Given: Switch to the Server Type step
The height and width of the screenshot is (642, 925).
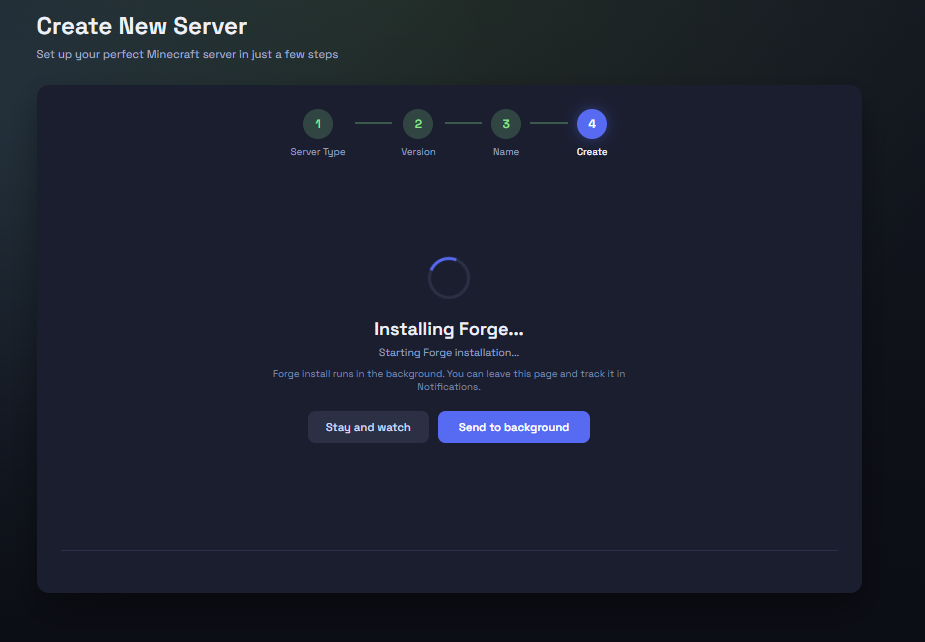Looking at the screenshot, I should 317,151.
